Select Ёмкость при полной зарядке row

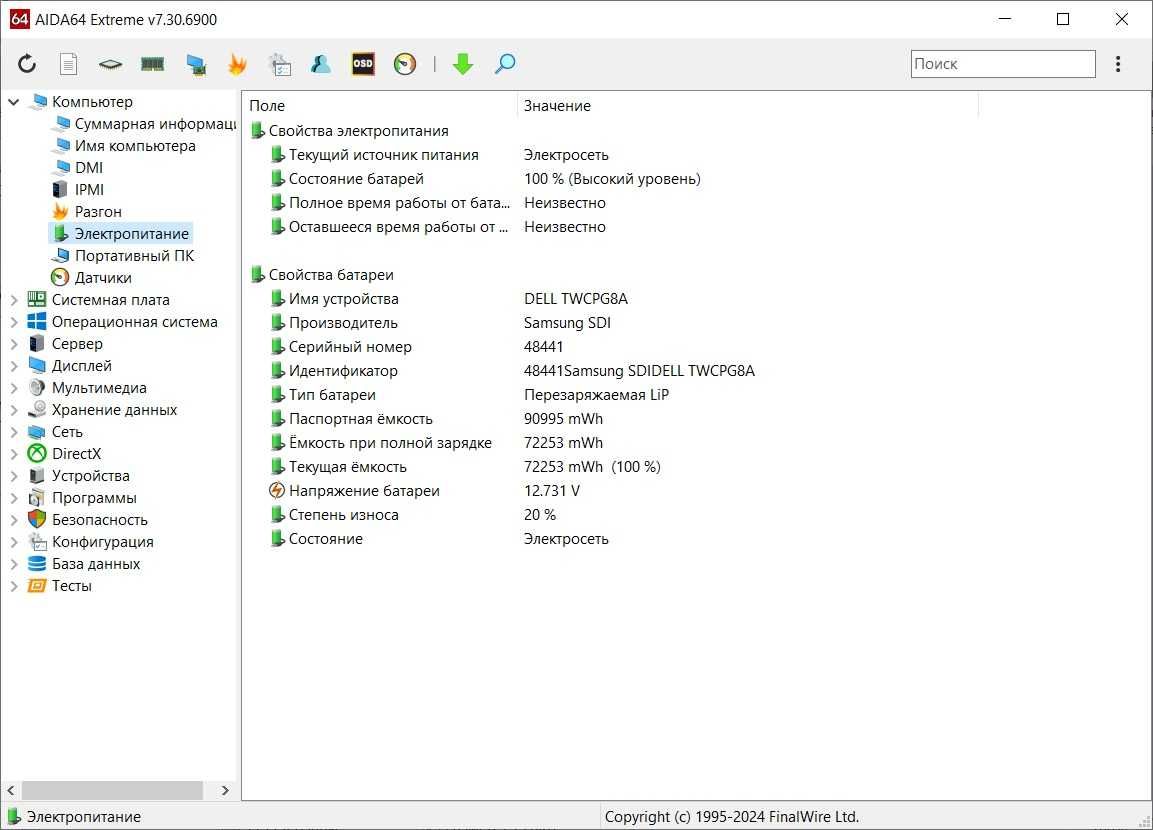[x=437, y=443]
